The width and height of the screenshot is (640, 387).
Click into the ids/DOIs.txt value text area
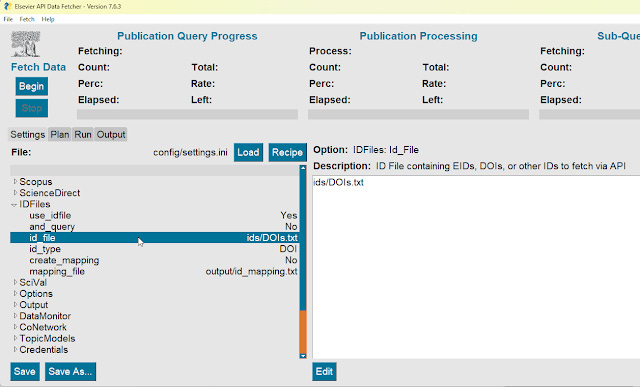tap(476, 267)
